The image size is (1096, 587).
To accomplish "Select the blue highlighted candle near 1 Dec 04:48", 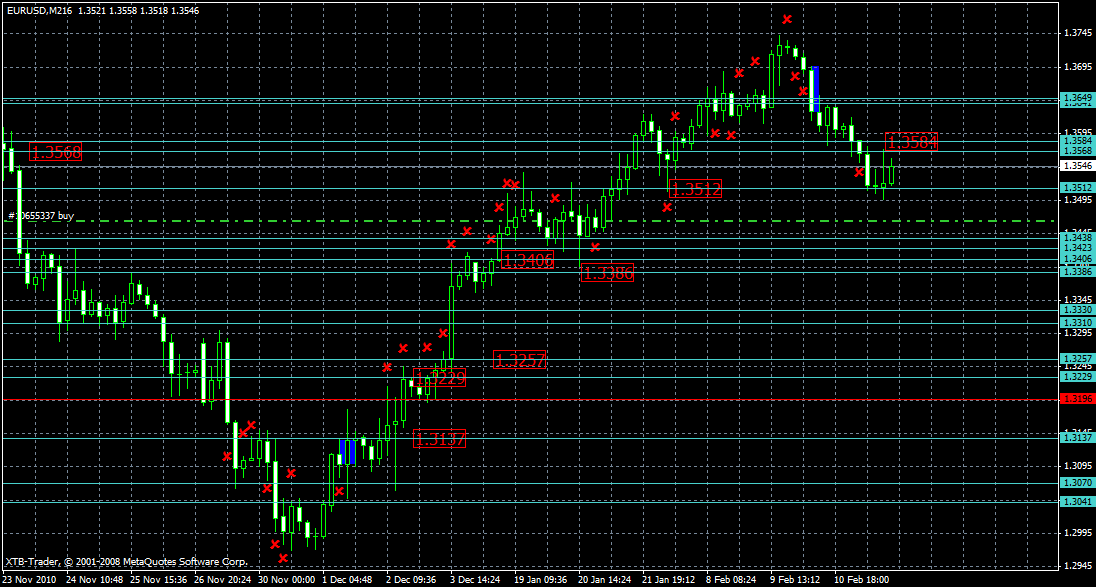I will click(x=348, y=450).
